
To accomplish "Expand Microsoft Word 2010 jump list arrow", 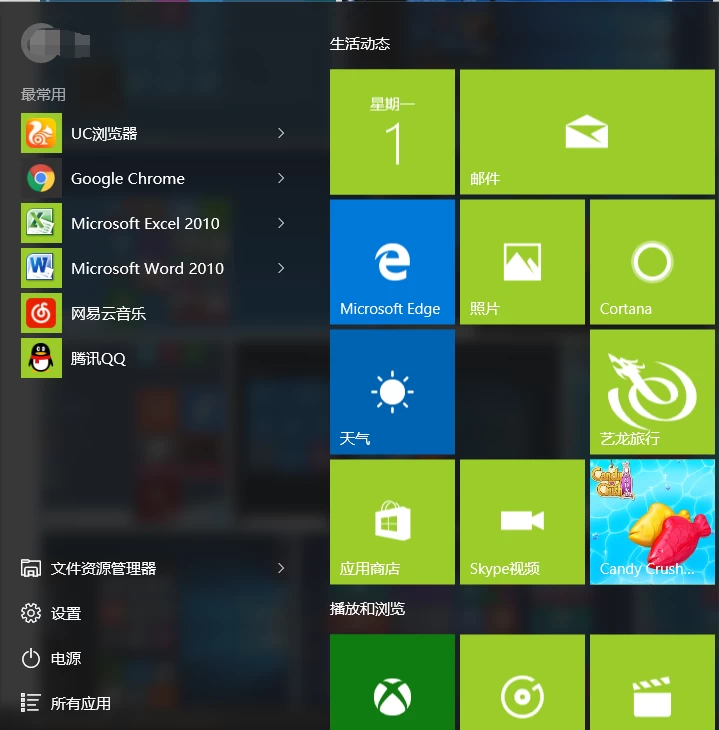I will [x=281, y=268].
